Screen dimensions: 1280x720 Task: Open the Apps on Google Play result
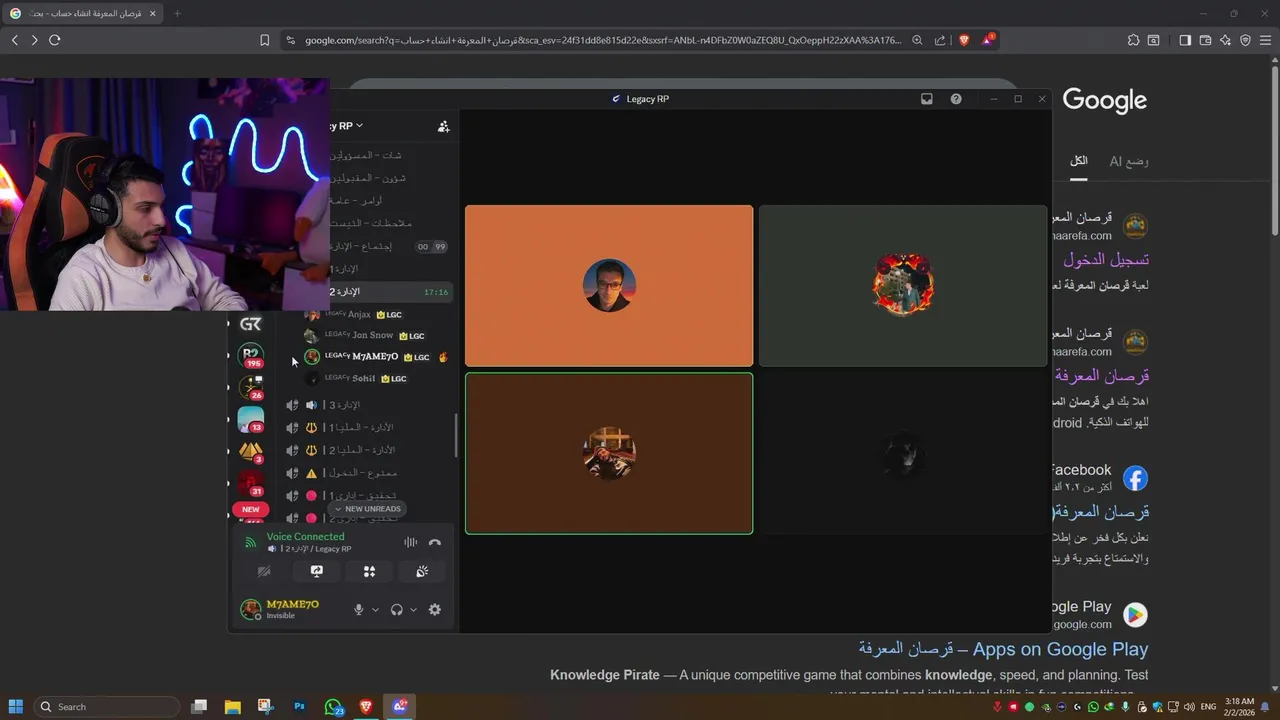pos(1003,649)
